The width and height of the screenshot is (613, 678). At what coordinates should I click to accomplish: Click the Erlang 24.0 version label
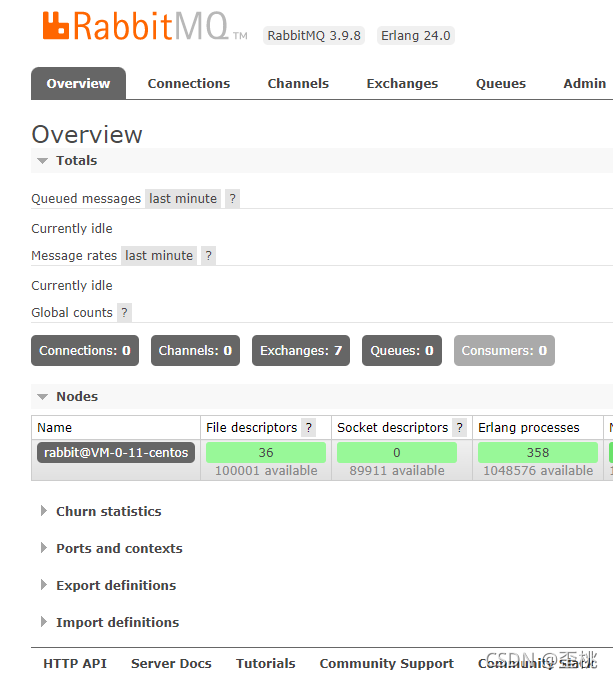(x=415, y=35)
